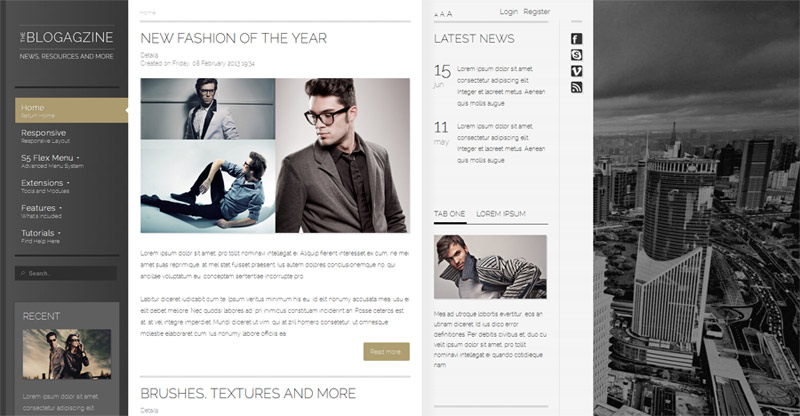Open the Recent couple photo thumbnail

pos(67,354)
